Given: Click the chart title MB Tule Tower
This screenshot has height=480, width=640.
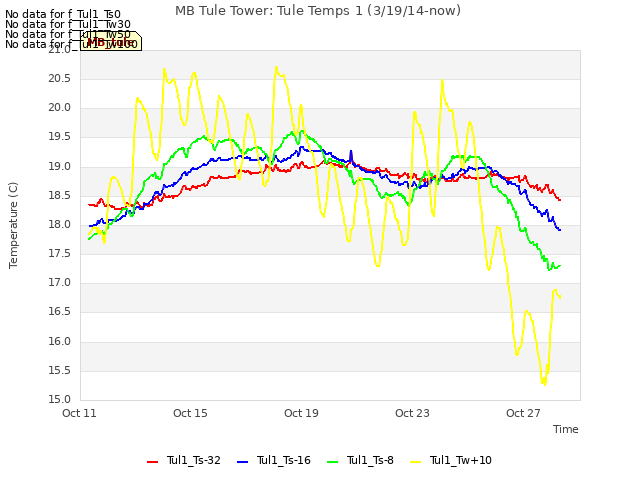Looking at the screenshot, I should [318, 11].
